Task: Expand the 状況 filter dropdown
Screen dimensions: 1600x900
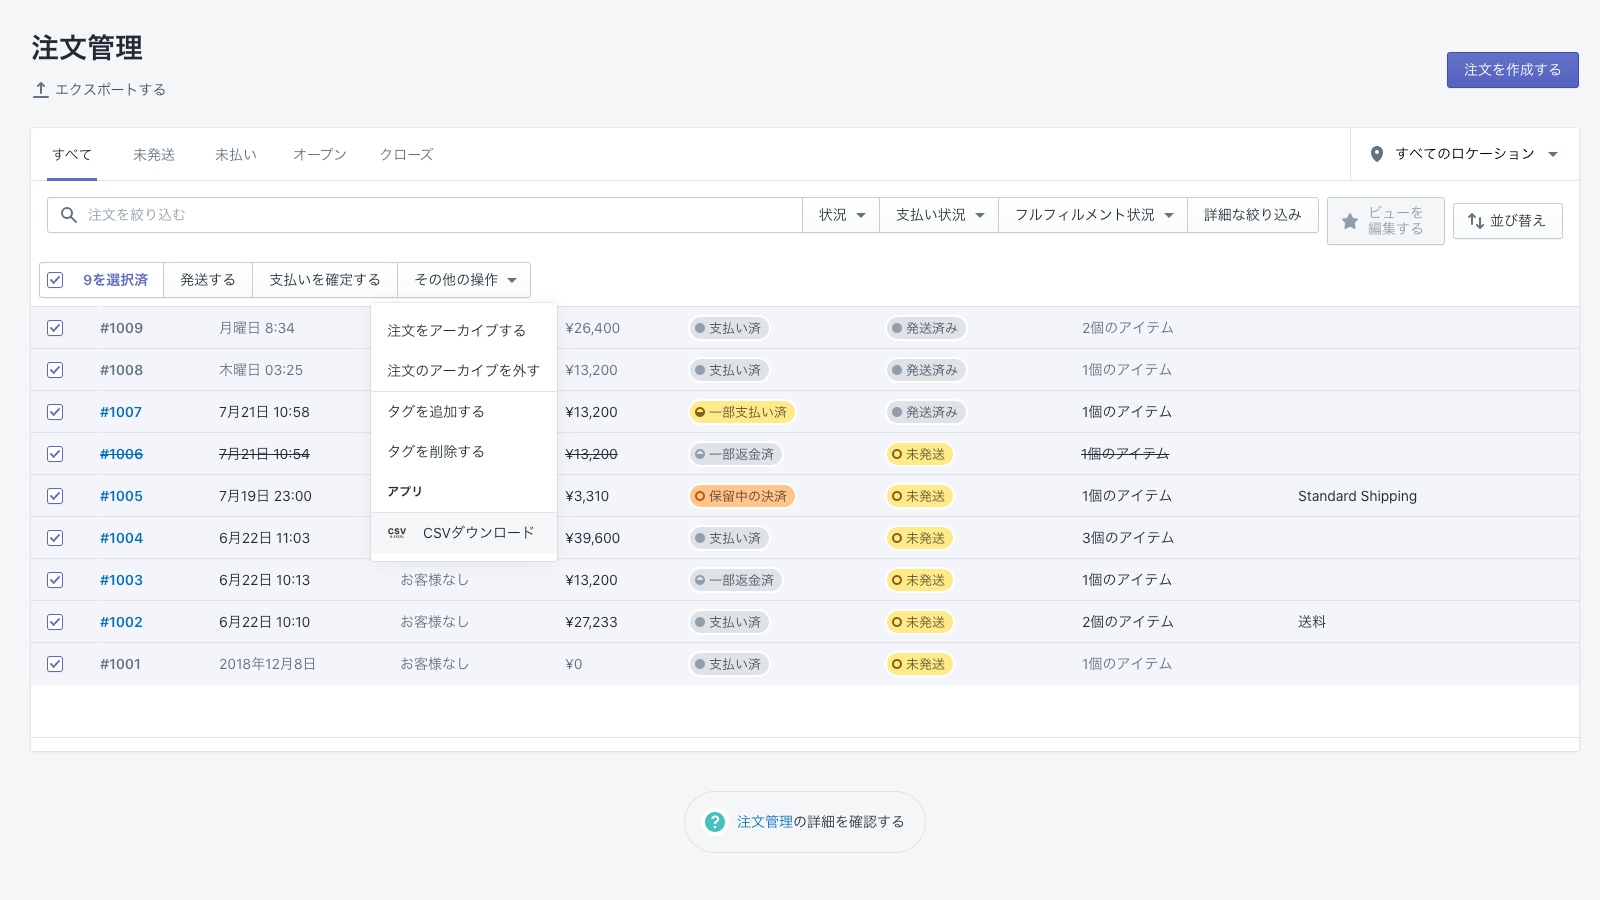Action: click(840, 214)
